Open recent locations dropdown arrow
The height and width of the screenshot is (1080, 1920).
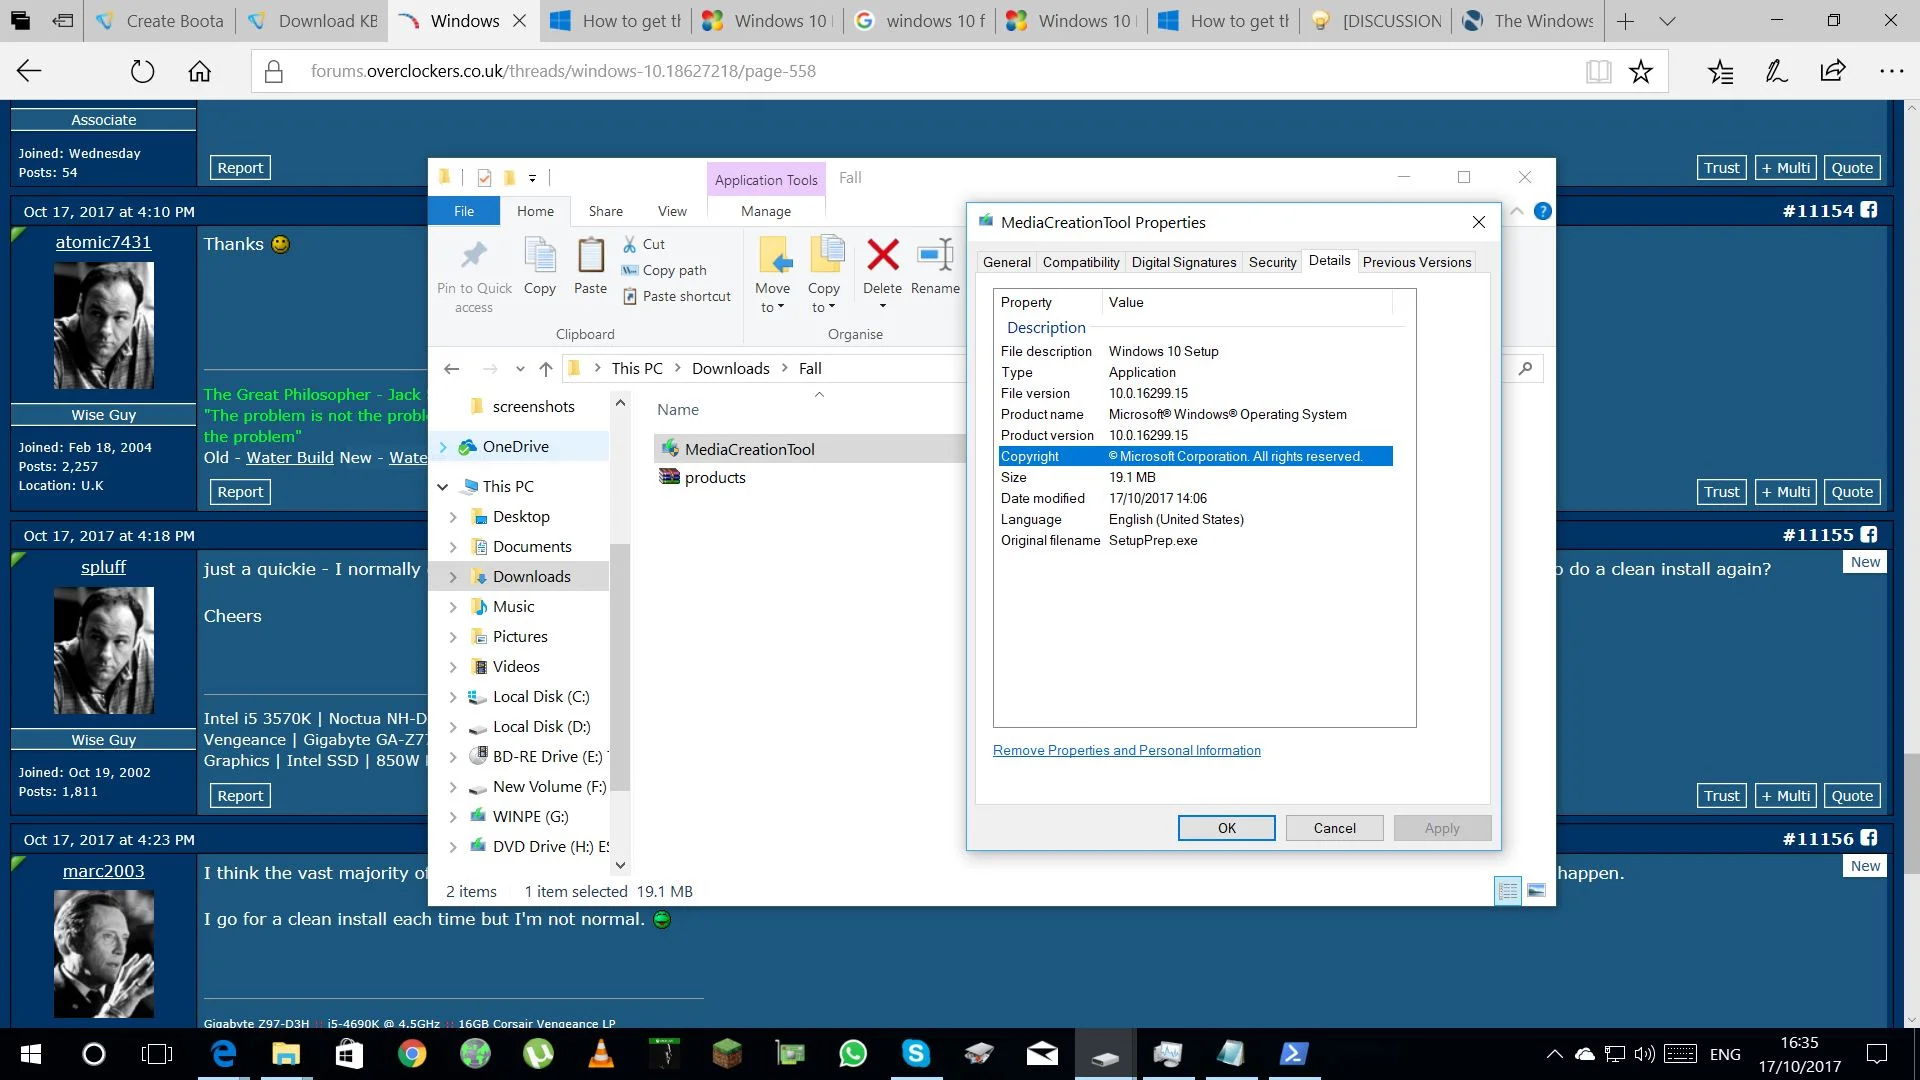coord(520,369)
